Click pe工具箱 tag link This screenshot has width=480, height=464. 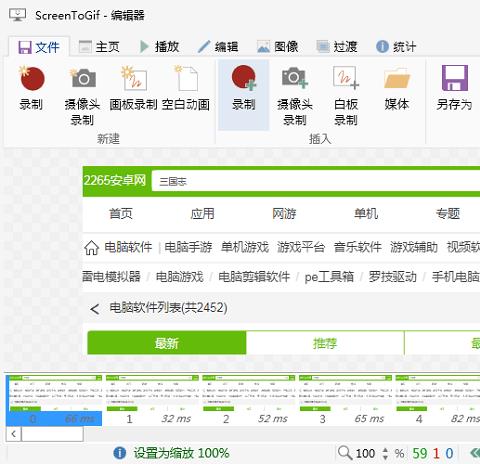tap(329, 277)
